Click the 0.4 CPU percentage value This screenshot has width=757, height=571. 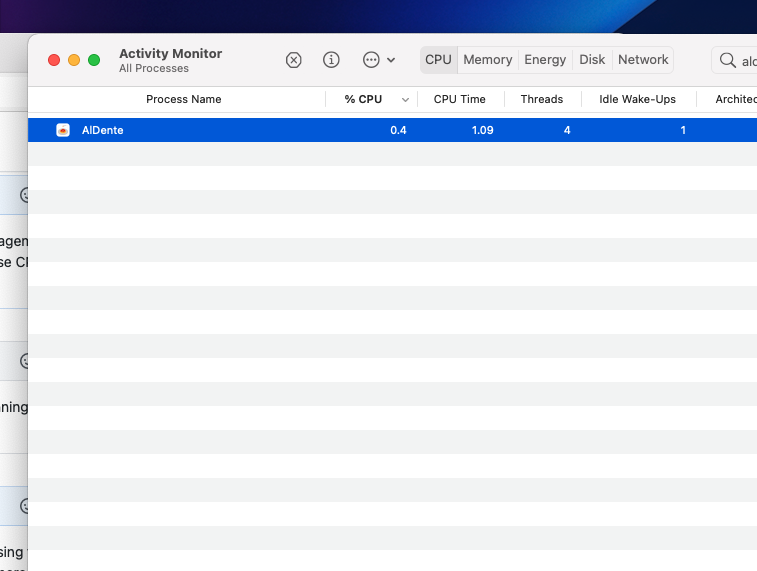pos(398,130)
